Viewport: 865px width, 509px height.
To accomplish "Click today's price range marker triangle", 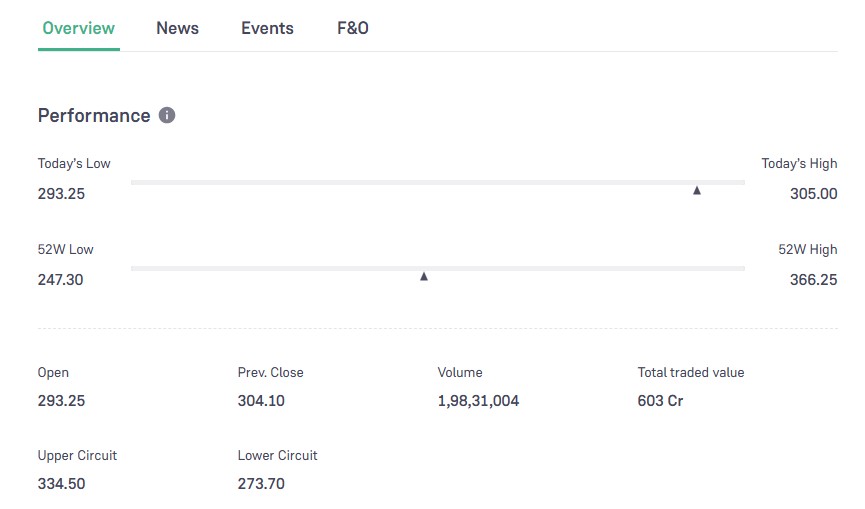I will [697, 190].
